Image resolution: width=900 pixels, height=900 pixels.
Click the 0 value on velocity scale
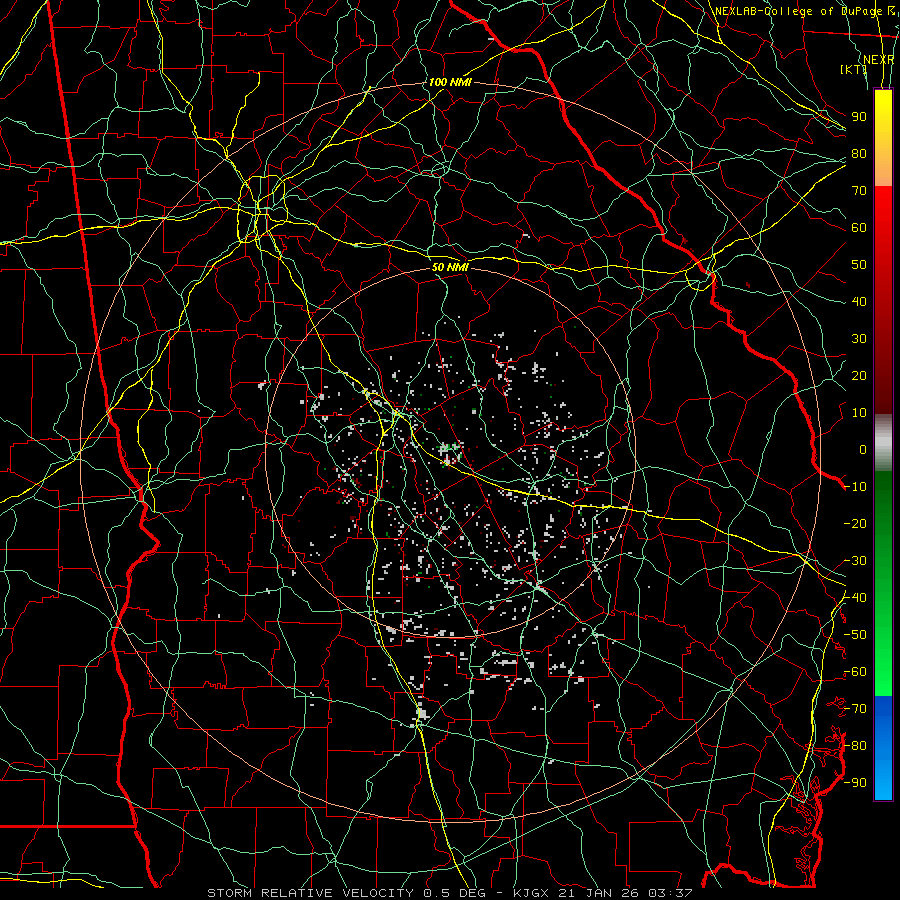863,450
